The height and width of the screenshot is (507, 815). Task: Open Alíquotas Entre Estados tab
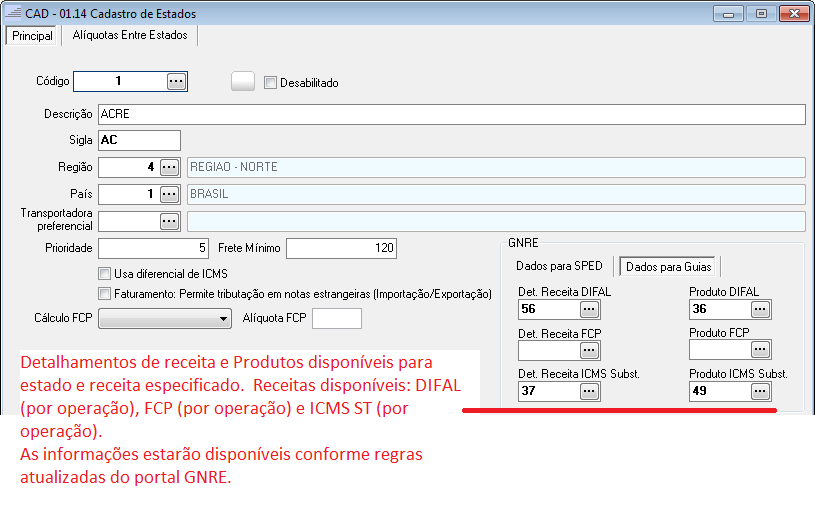pos(130,35)
